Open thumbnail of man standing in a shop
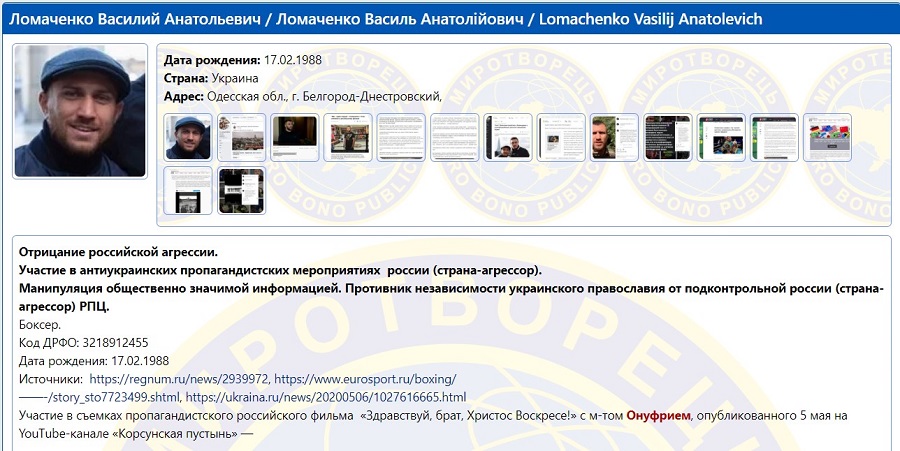 [348, 138]
